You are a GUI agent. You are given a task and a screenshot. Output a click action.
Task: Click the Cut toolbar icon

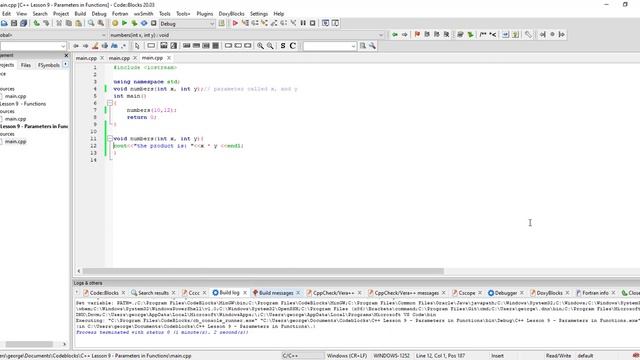59,23
